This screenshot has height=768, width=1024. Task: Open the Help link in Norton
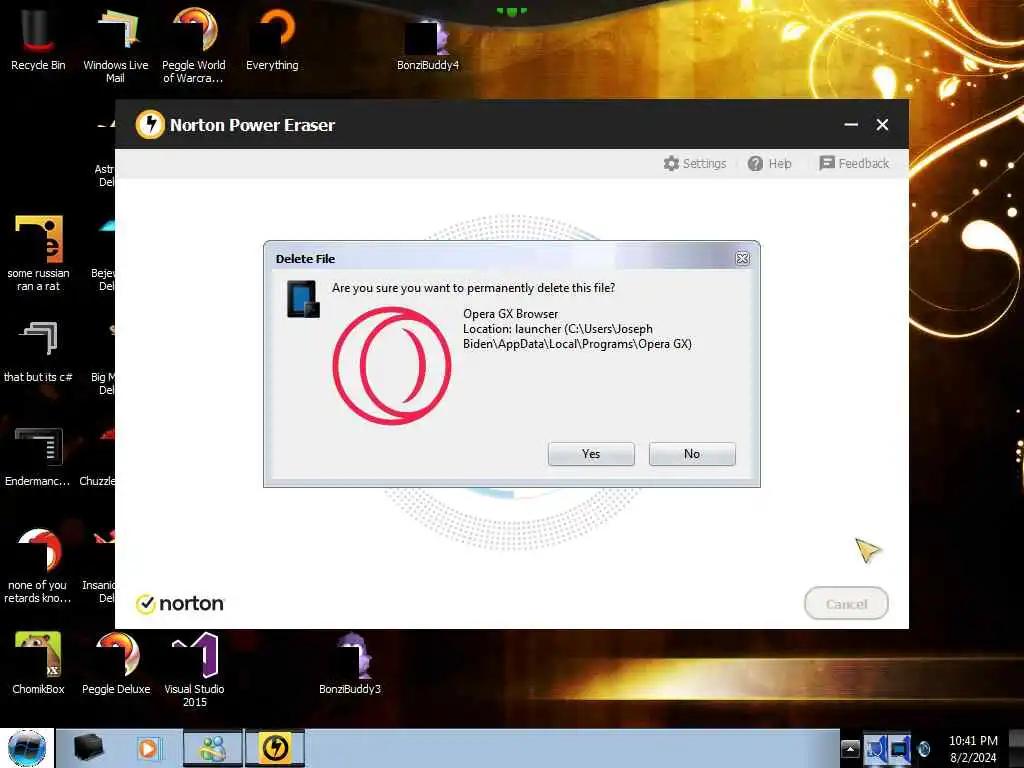(769, 163)
